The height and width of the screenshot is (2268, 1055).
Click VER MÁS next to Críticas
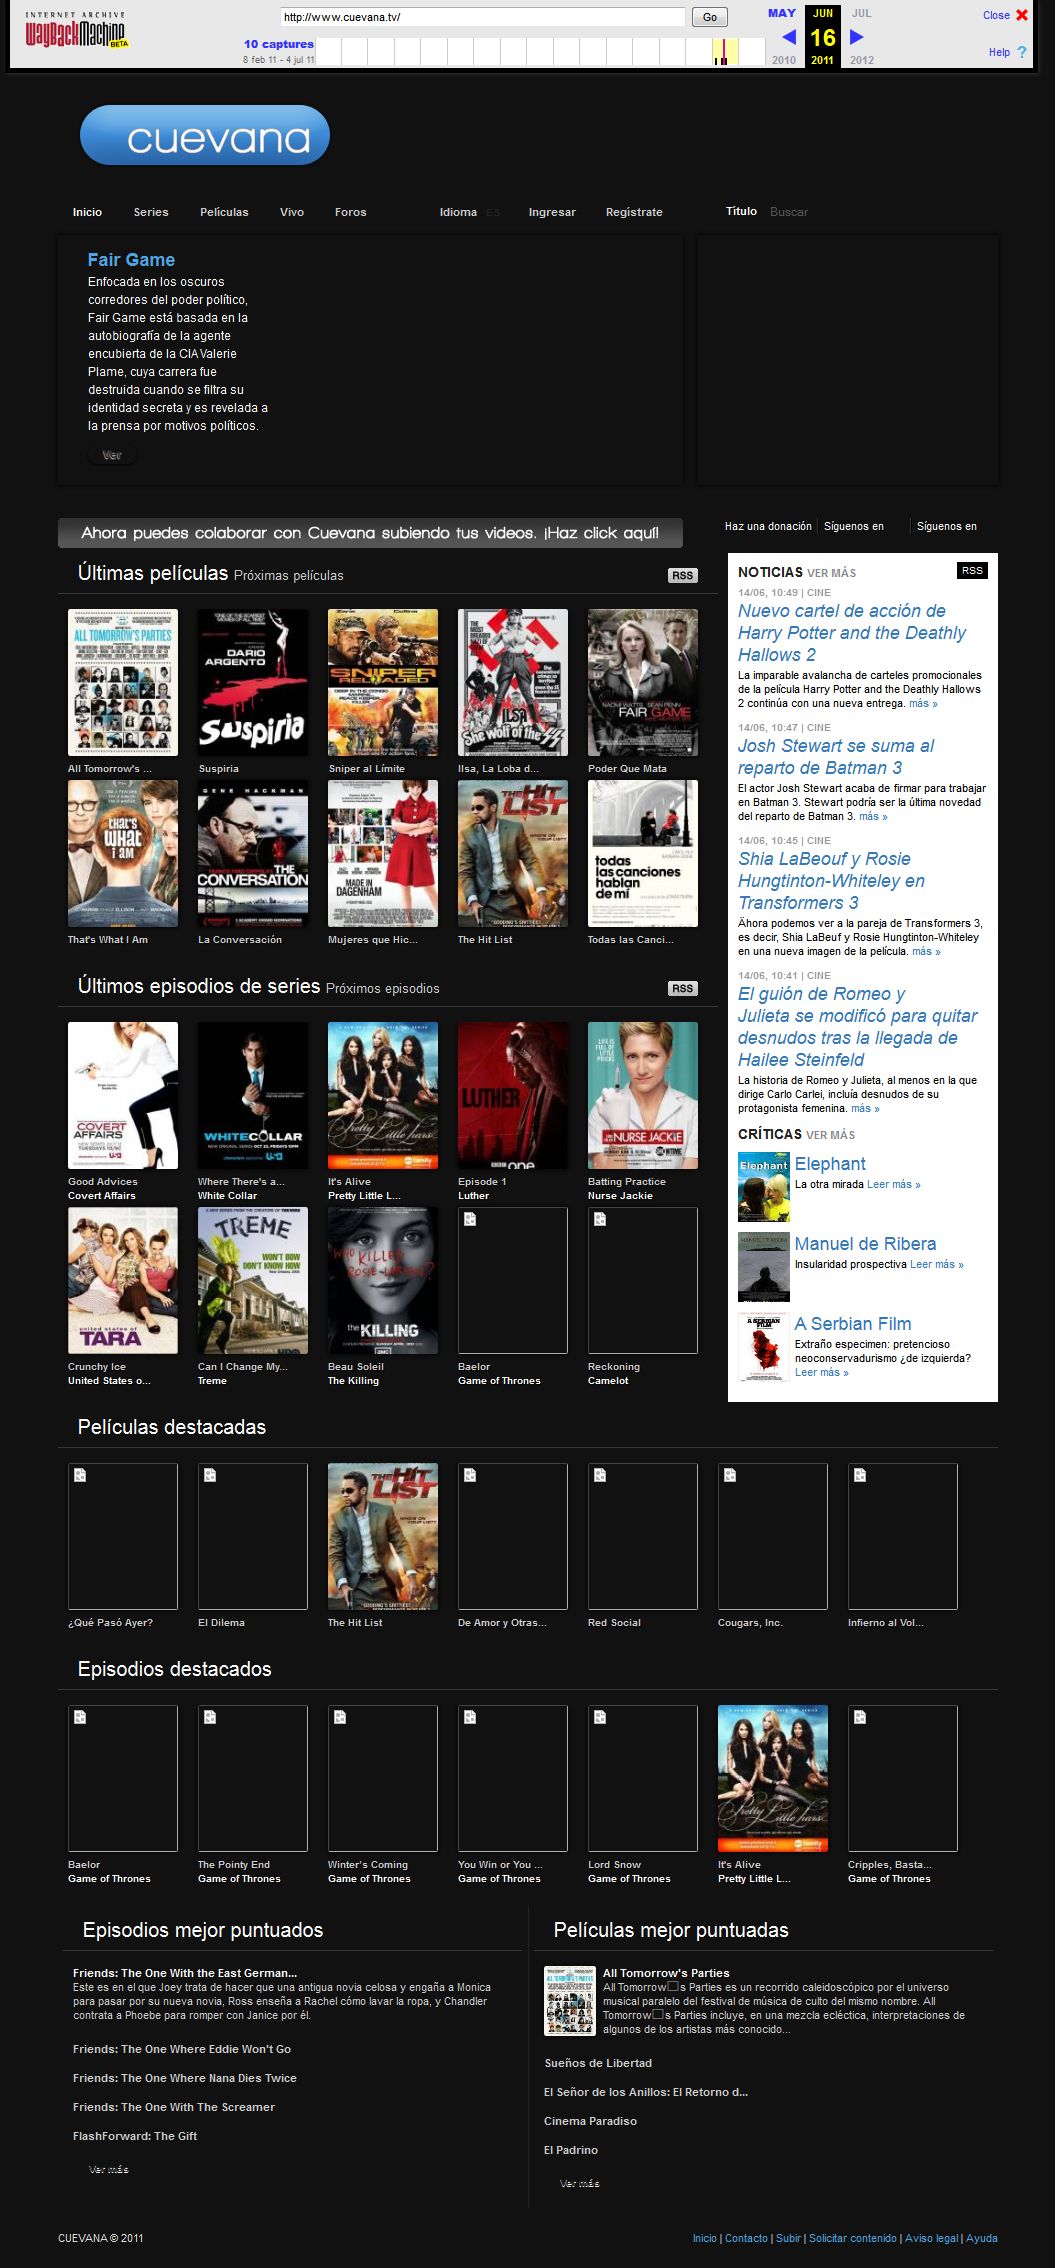(x=831, y=1135)
